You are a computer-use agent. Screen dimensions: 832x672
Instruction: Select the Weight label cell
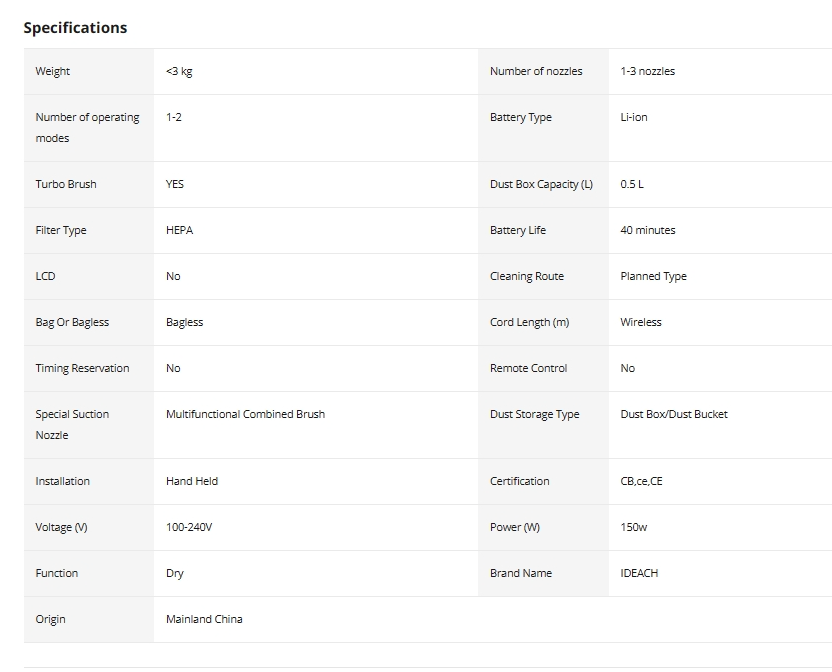click(89, 71)
